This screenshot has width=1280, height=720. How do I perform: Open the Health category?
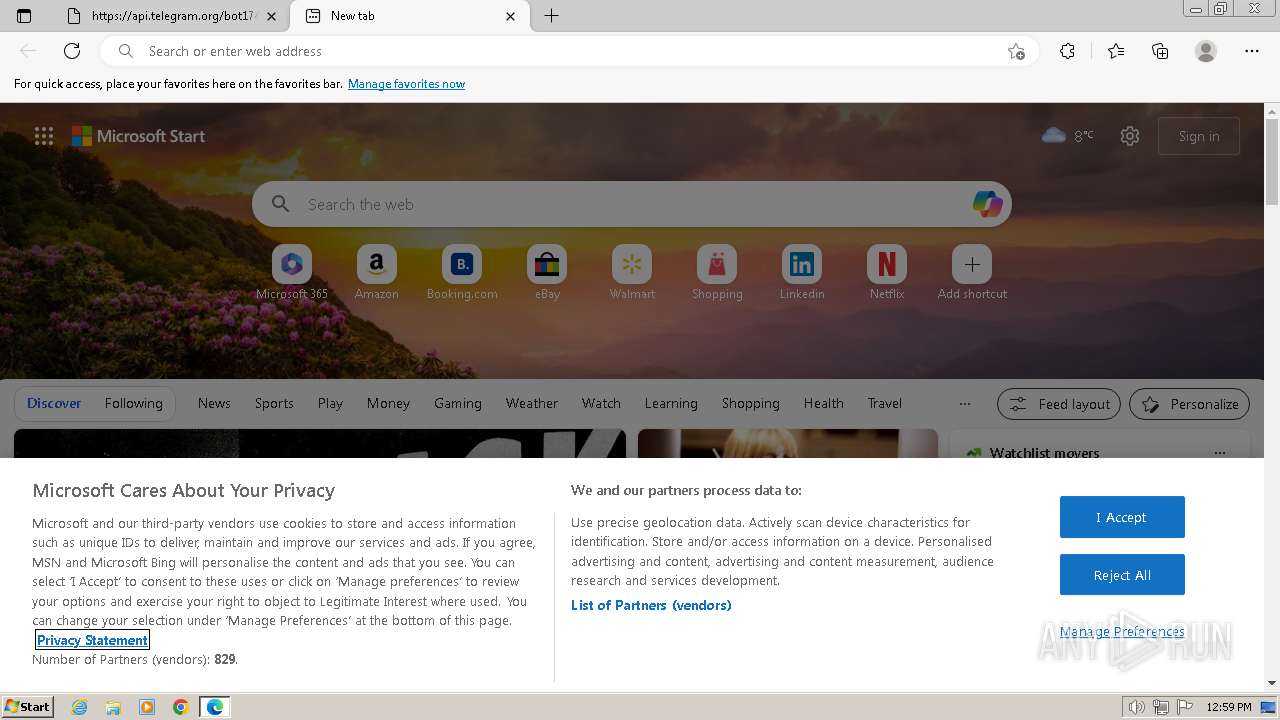824,403
